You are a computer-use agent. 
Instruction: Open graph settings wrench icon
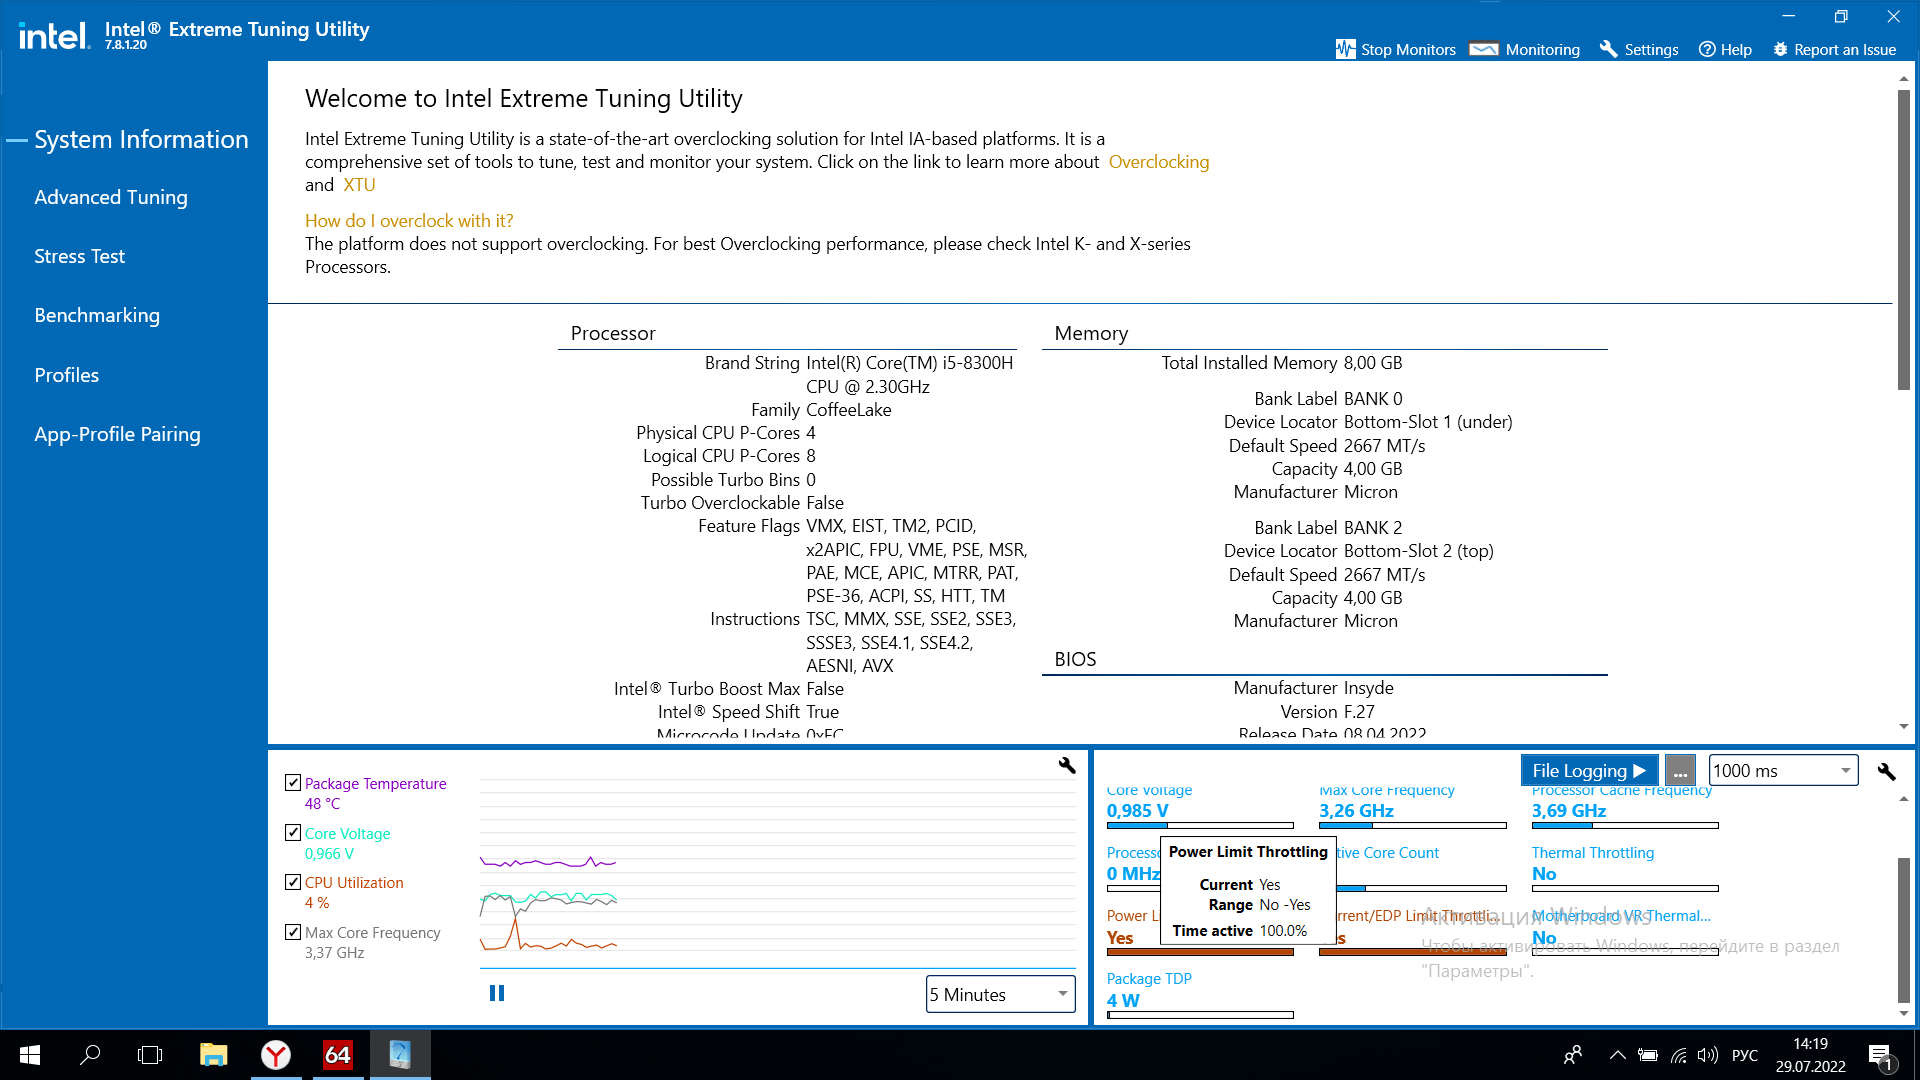[1067, 765]
